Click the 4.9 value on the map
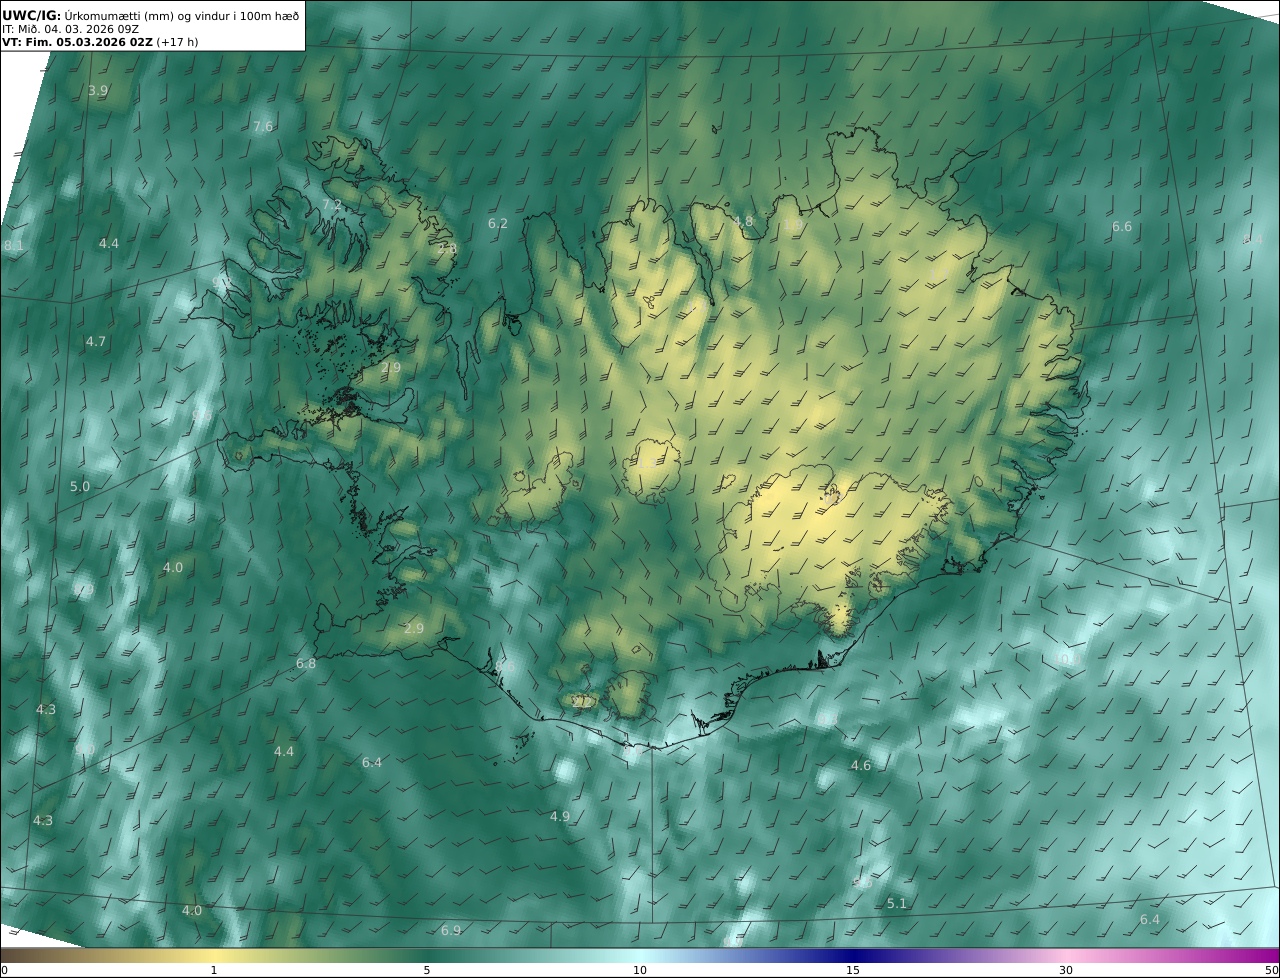 560,816
